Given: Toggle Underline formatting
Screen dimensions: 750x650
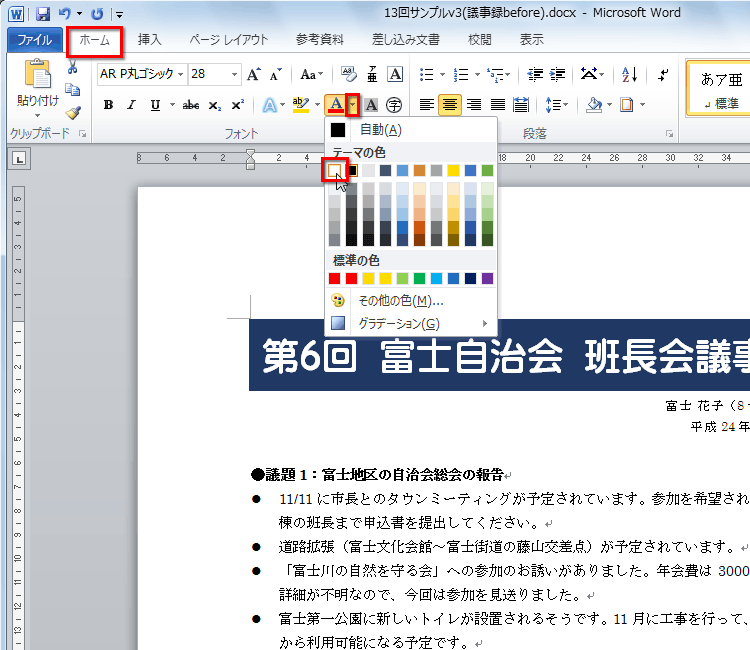Looking at the screenshot, I should [x=155, y=105].
